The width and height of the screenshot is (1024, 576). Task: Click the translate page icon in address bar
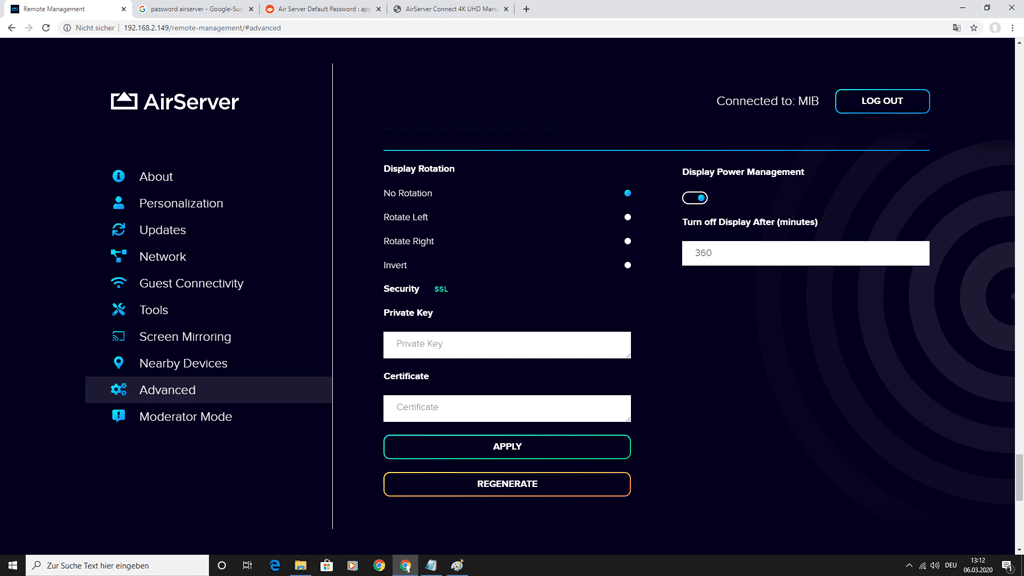click(957, 27)
